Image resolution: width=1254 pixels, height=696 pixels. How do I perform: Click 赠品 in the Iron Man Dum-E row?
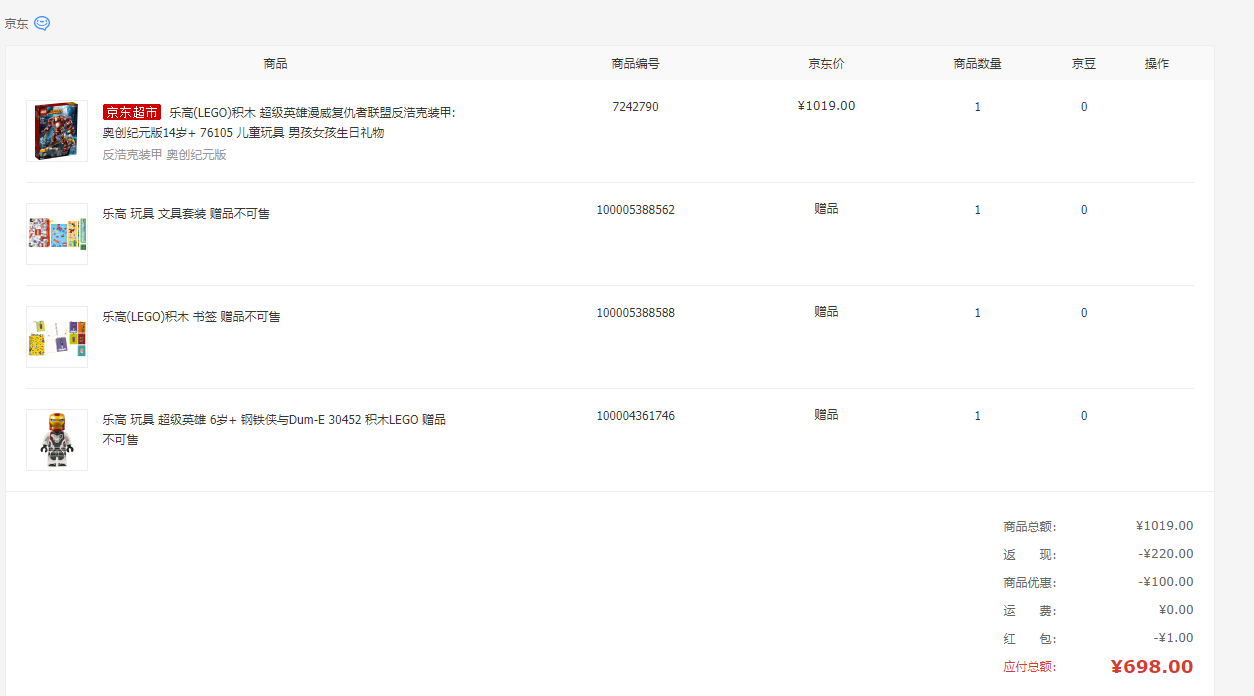coord(827,415)
